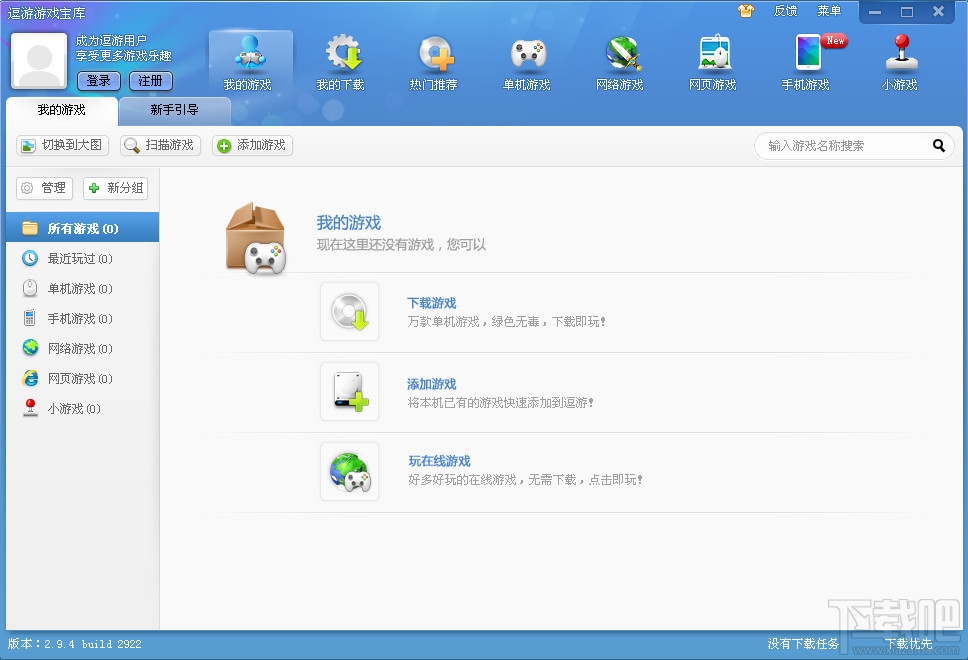This screenshot has width=968, height=660.
Task: Open the 小游戏 joystick icon section
Action: [898, 60]
